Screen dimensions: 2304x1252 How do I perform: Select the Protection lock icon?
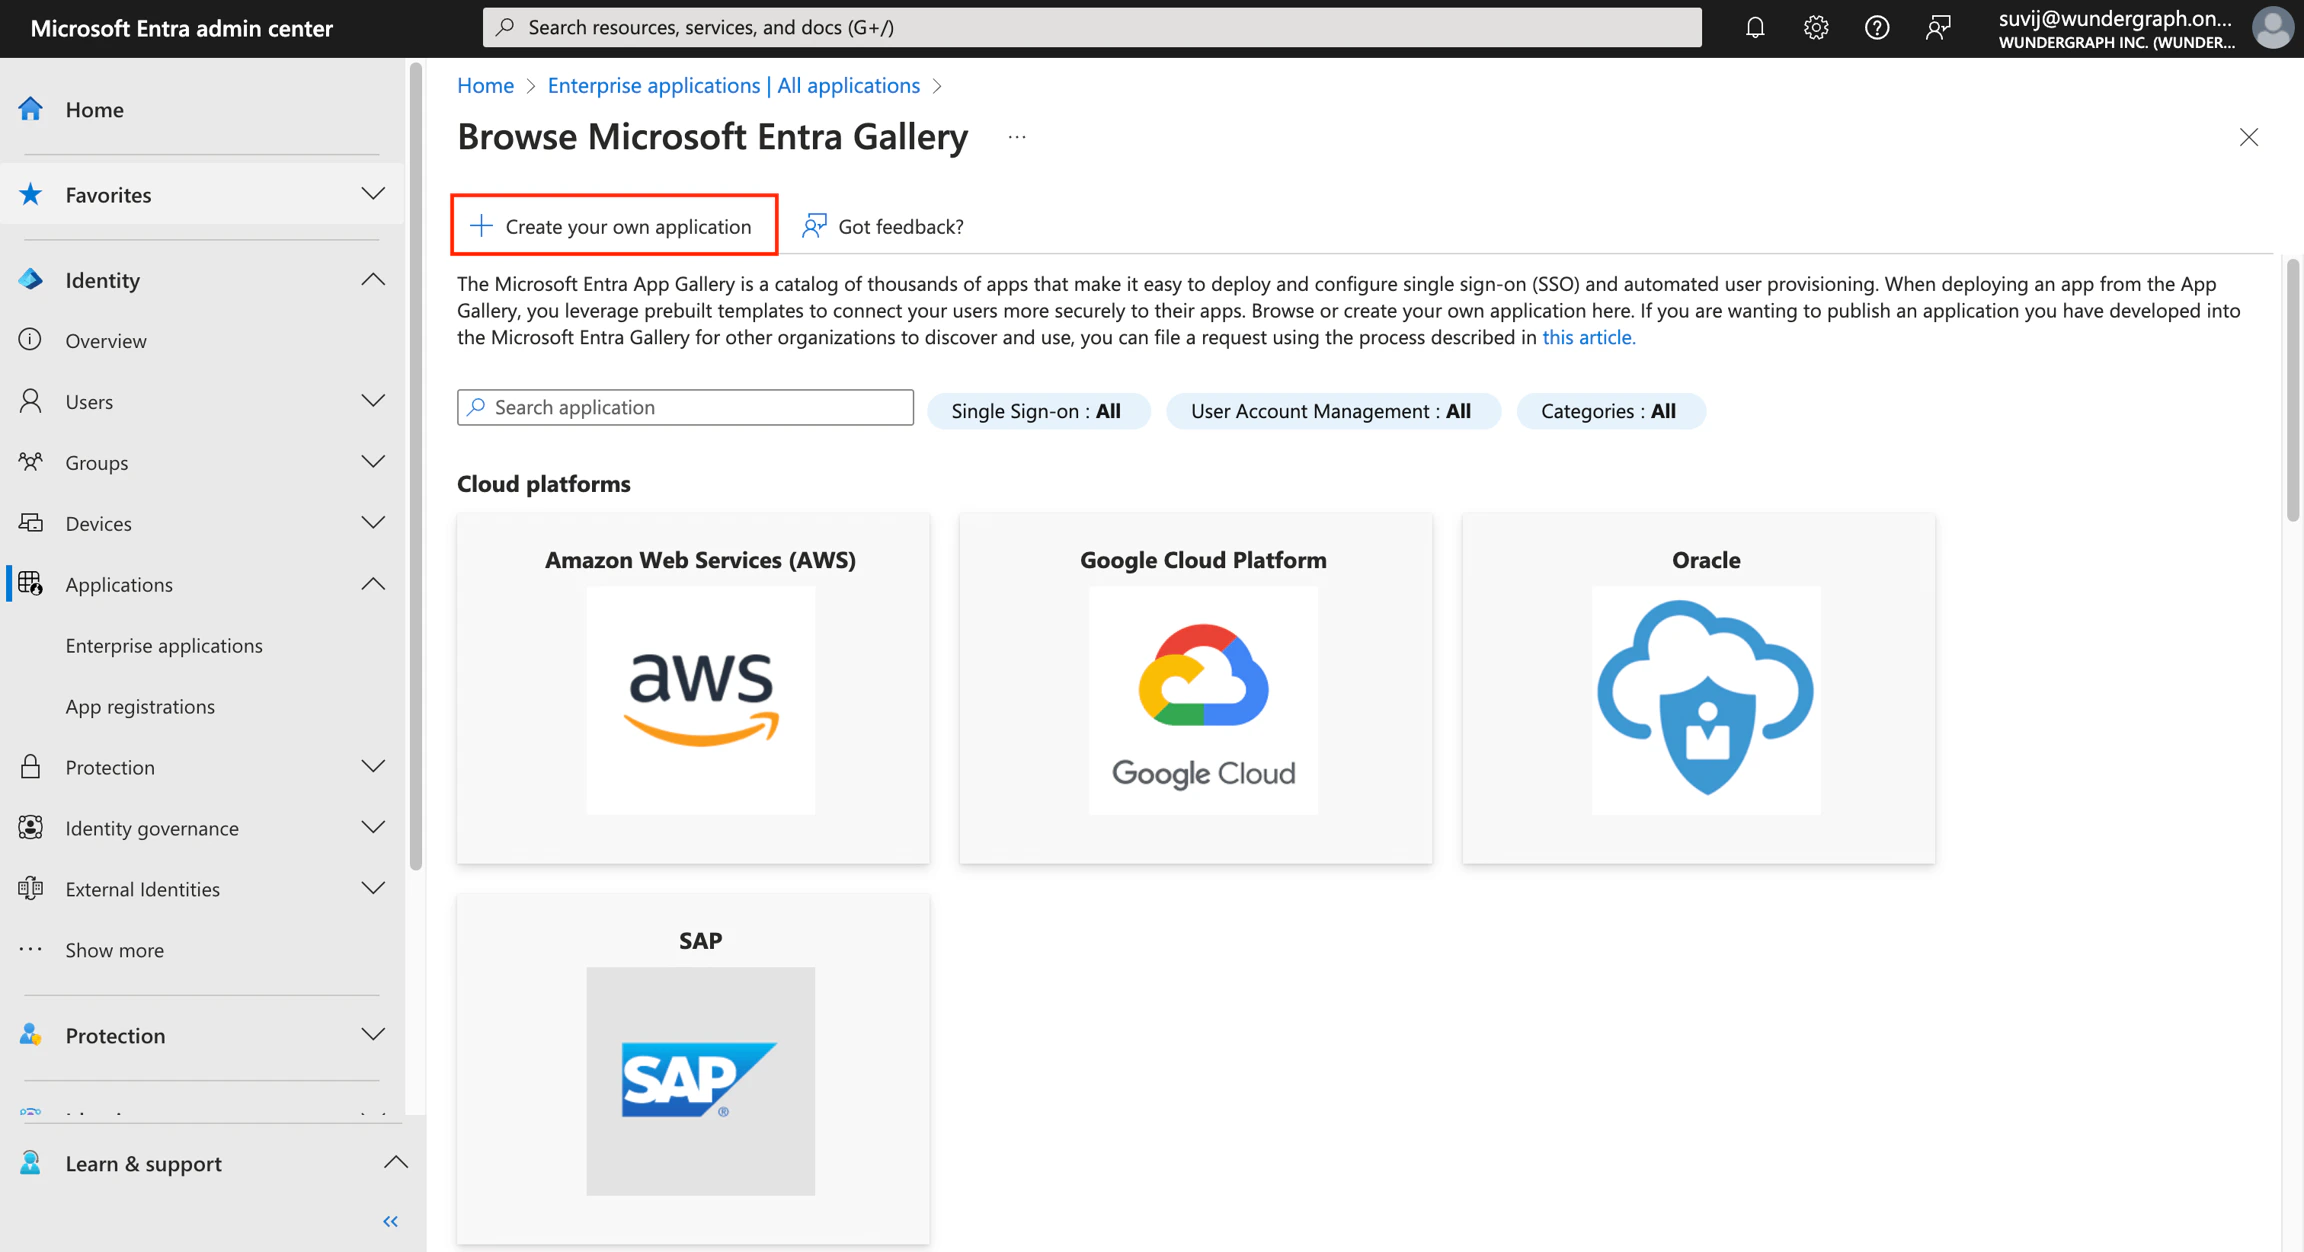(30, 766)
